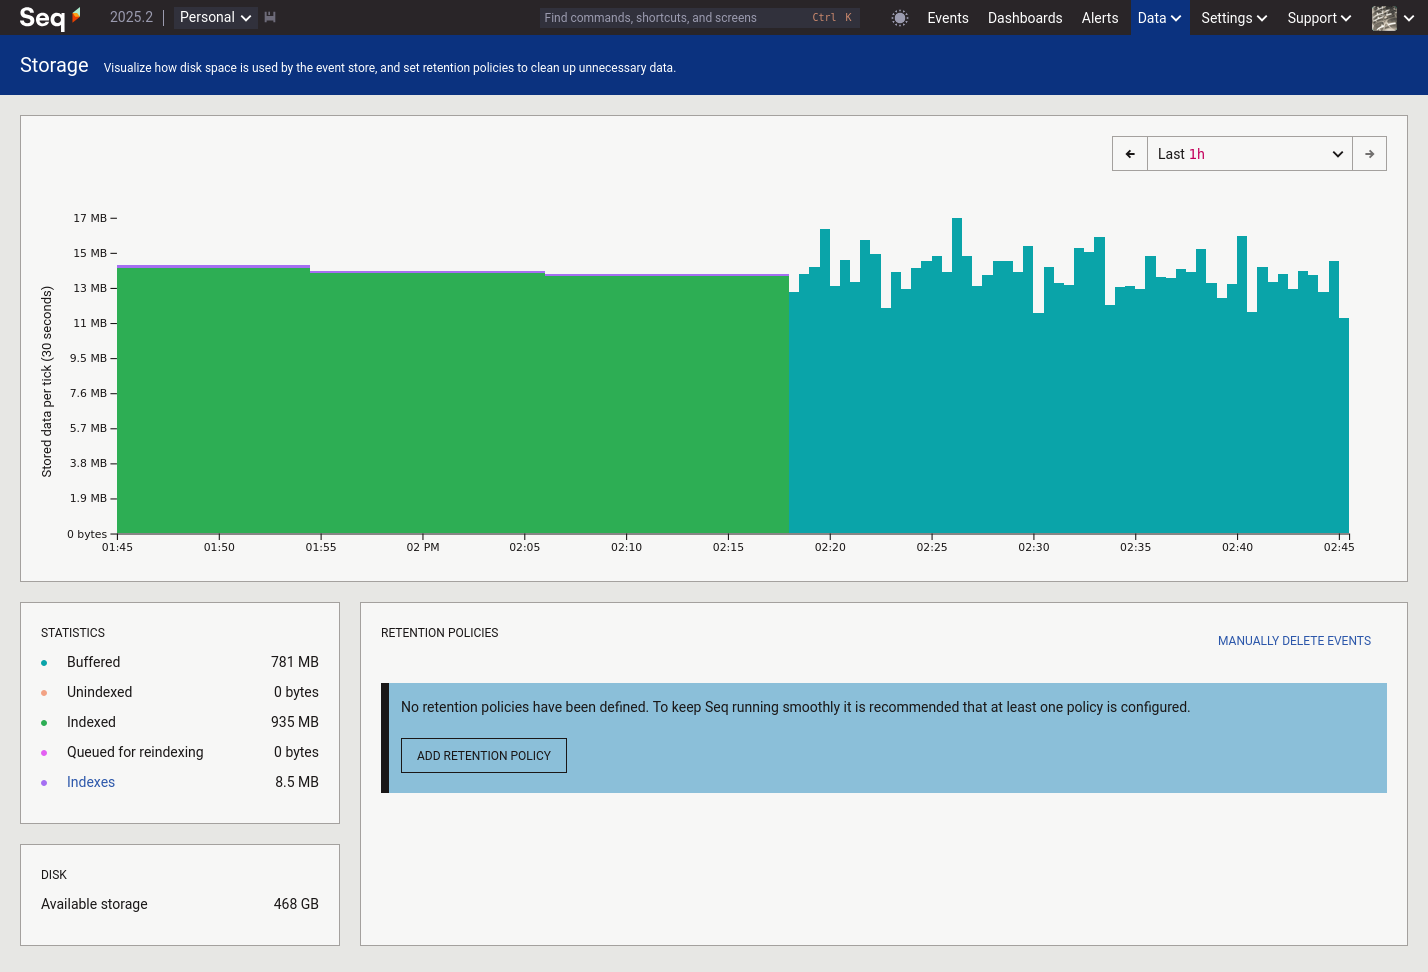
Task: Open the Events screen
Action: point(948,18)
